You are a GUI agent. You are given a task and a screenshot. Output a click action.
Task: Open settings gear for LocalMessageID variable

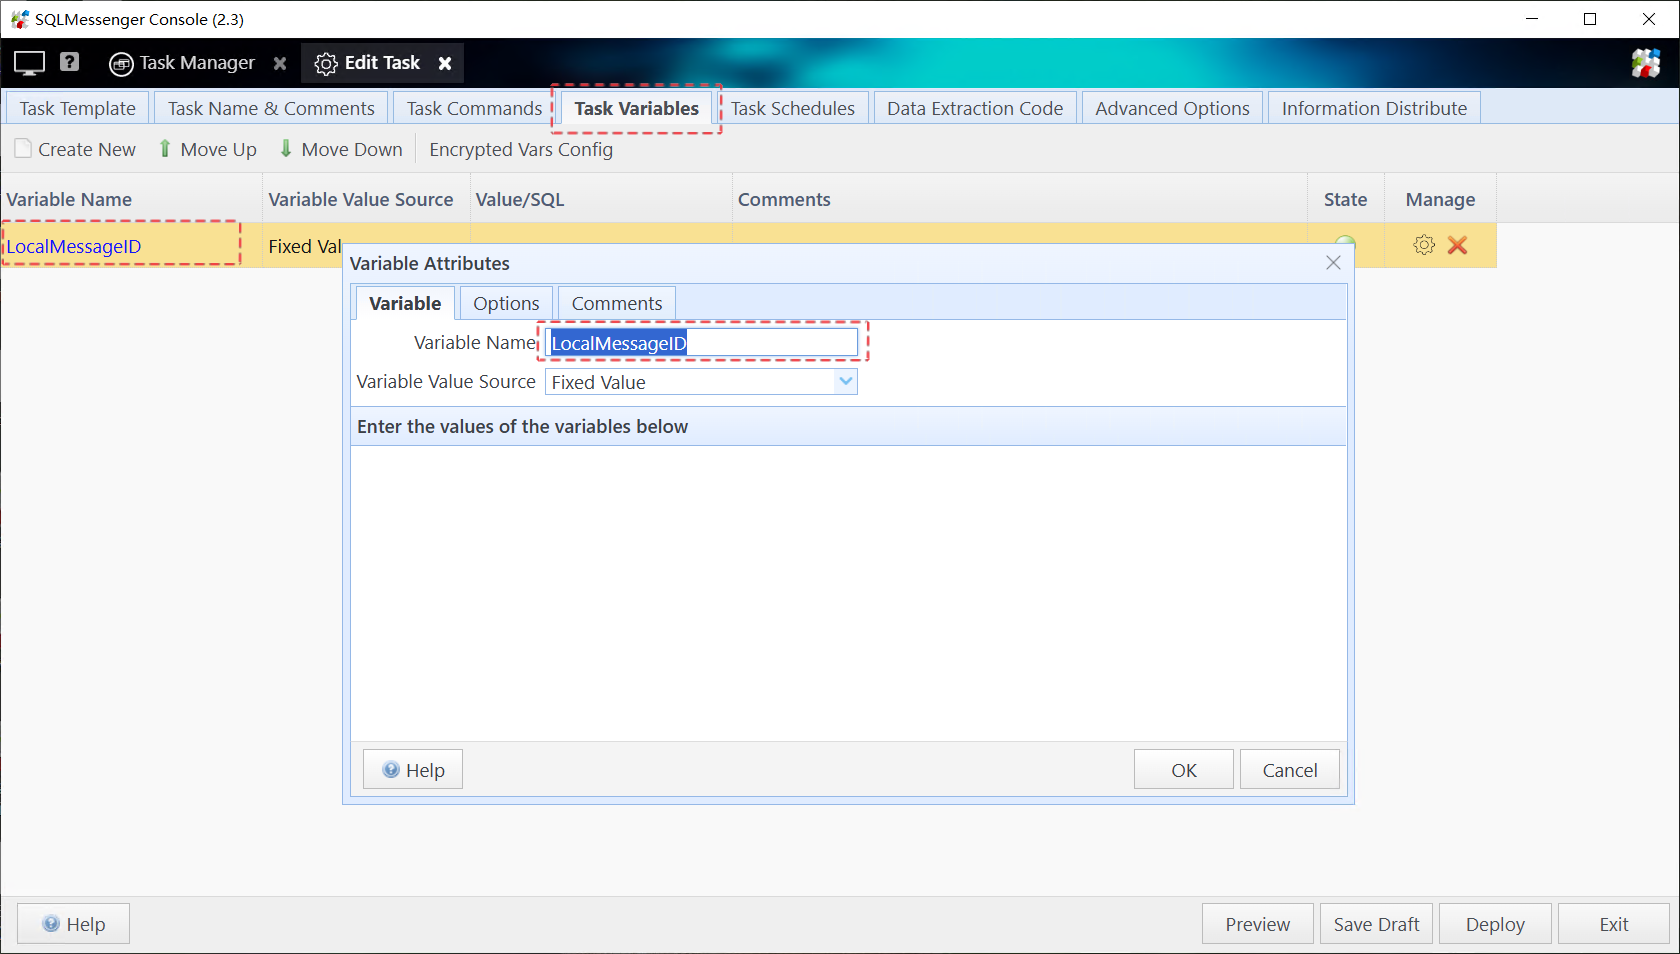point(1424,245)
